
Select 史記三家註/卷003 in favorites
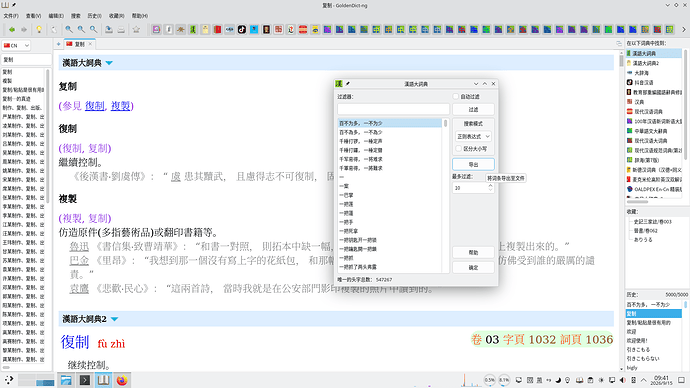(652, 222)
